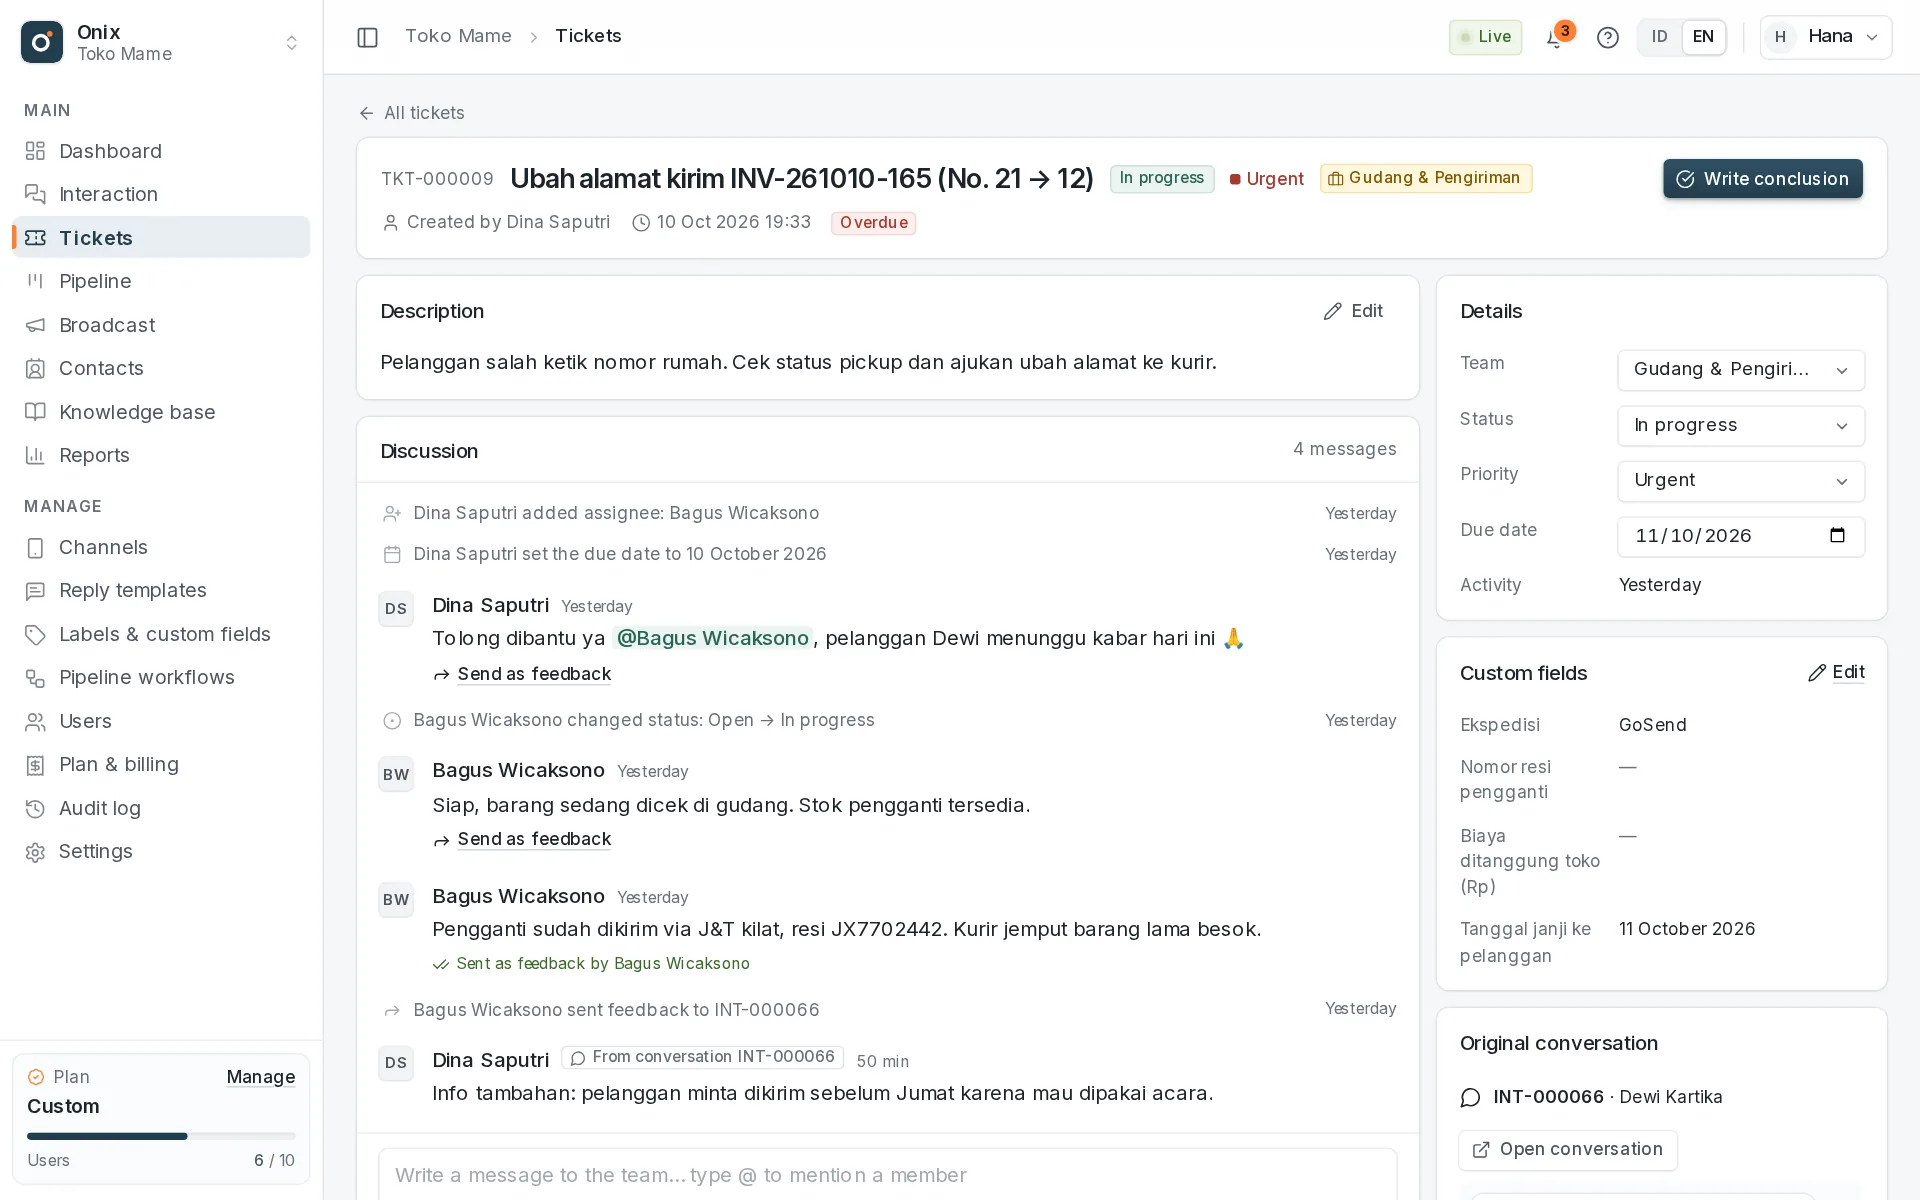Screen dimensions: 1920x1200
Task: Toggle the sidebar panel icon
Action: pos(367,37)
